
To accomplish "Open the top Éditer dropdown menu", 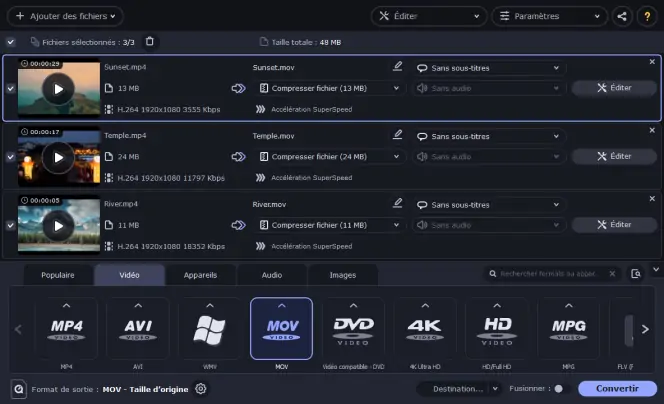I will [x=429, y=16].
